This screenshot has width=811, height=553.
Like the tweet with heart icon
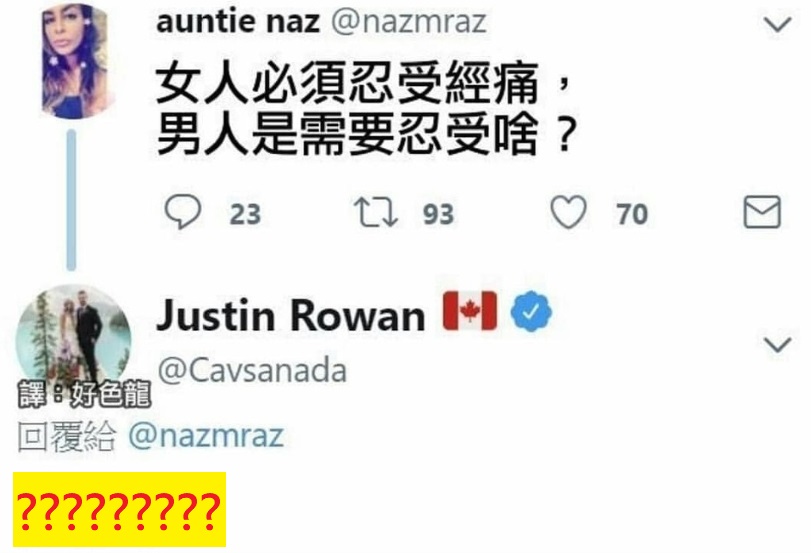point(568,212)
